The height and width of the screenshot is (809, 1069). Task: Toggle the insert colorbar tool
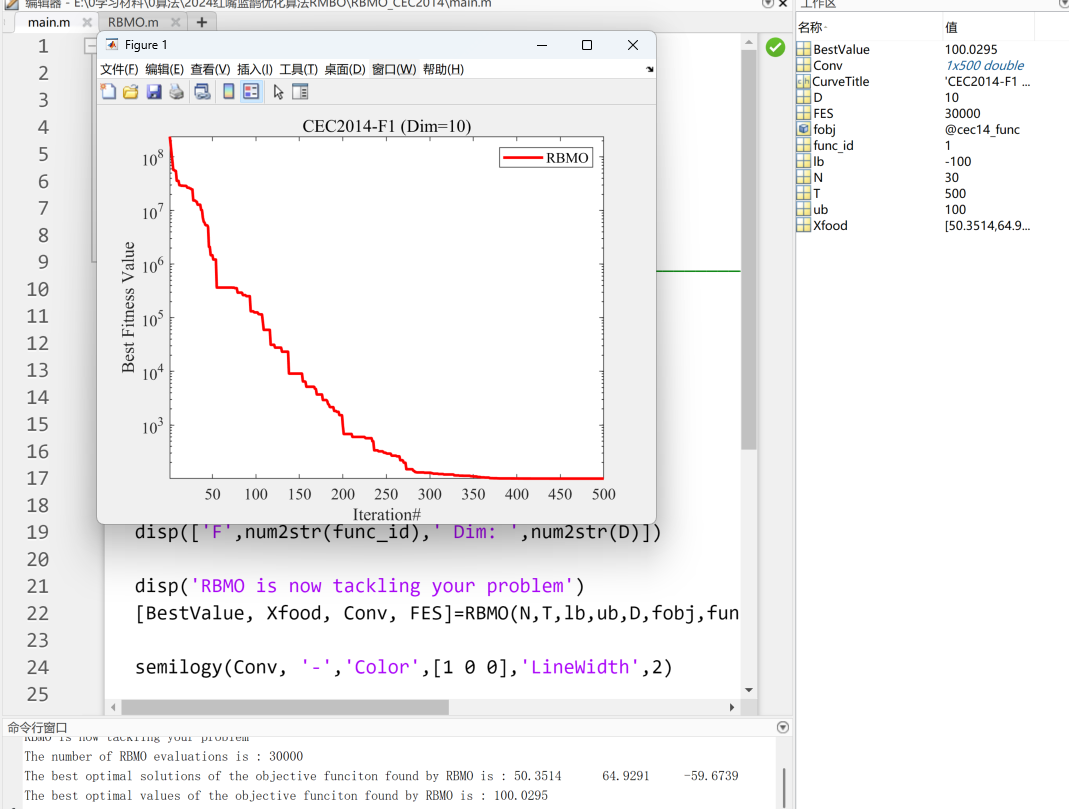(229, 91)
